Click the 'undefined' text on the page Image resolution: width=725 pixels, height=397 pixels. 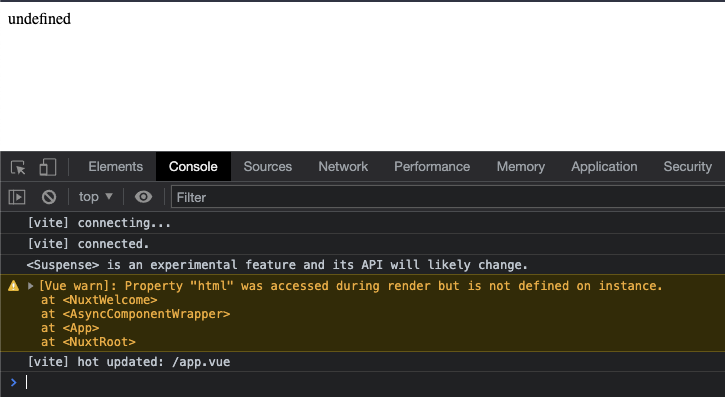pyautogui.click(x=39, y=19)
